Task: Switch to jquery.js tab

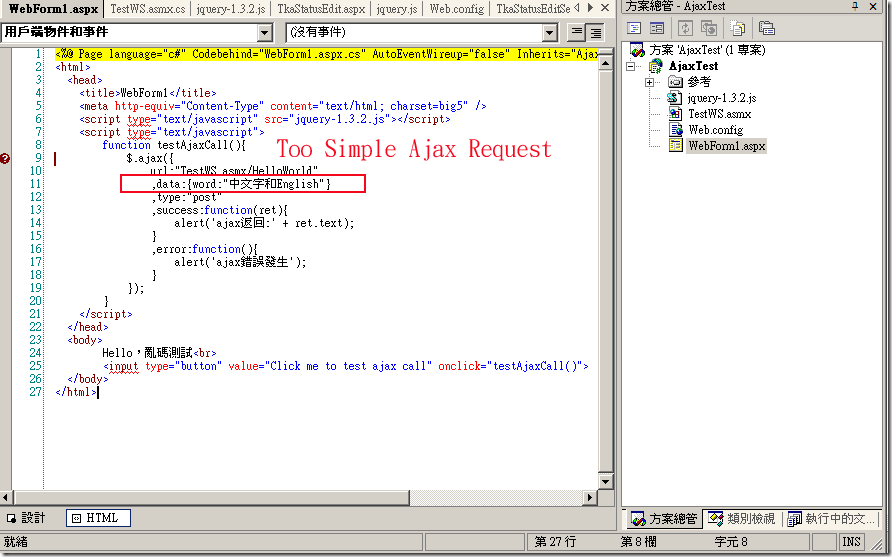Action: point(397,9)
